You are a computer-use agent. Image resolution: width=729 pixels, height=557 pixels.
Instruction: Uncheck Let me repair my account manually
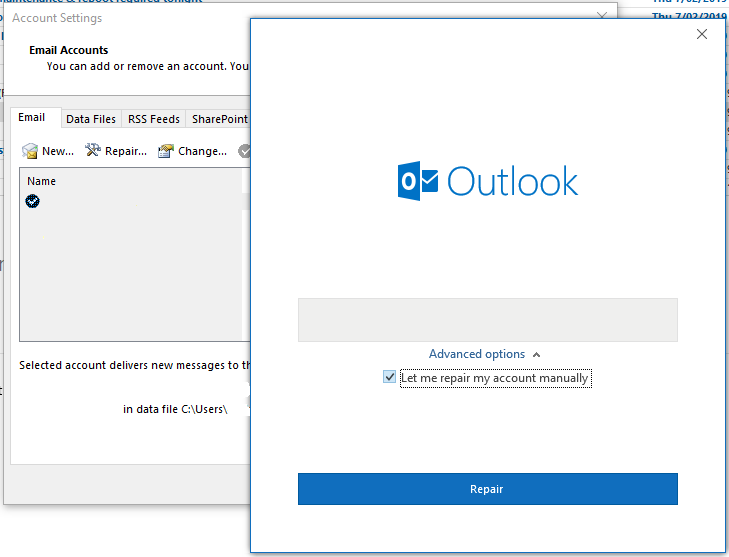(x=389, y=377)
